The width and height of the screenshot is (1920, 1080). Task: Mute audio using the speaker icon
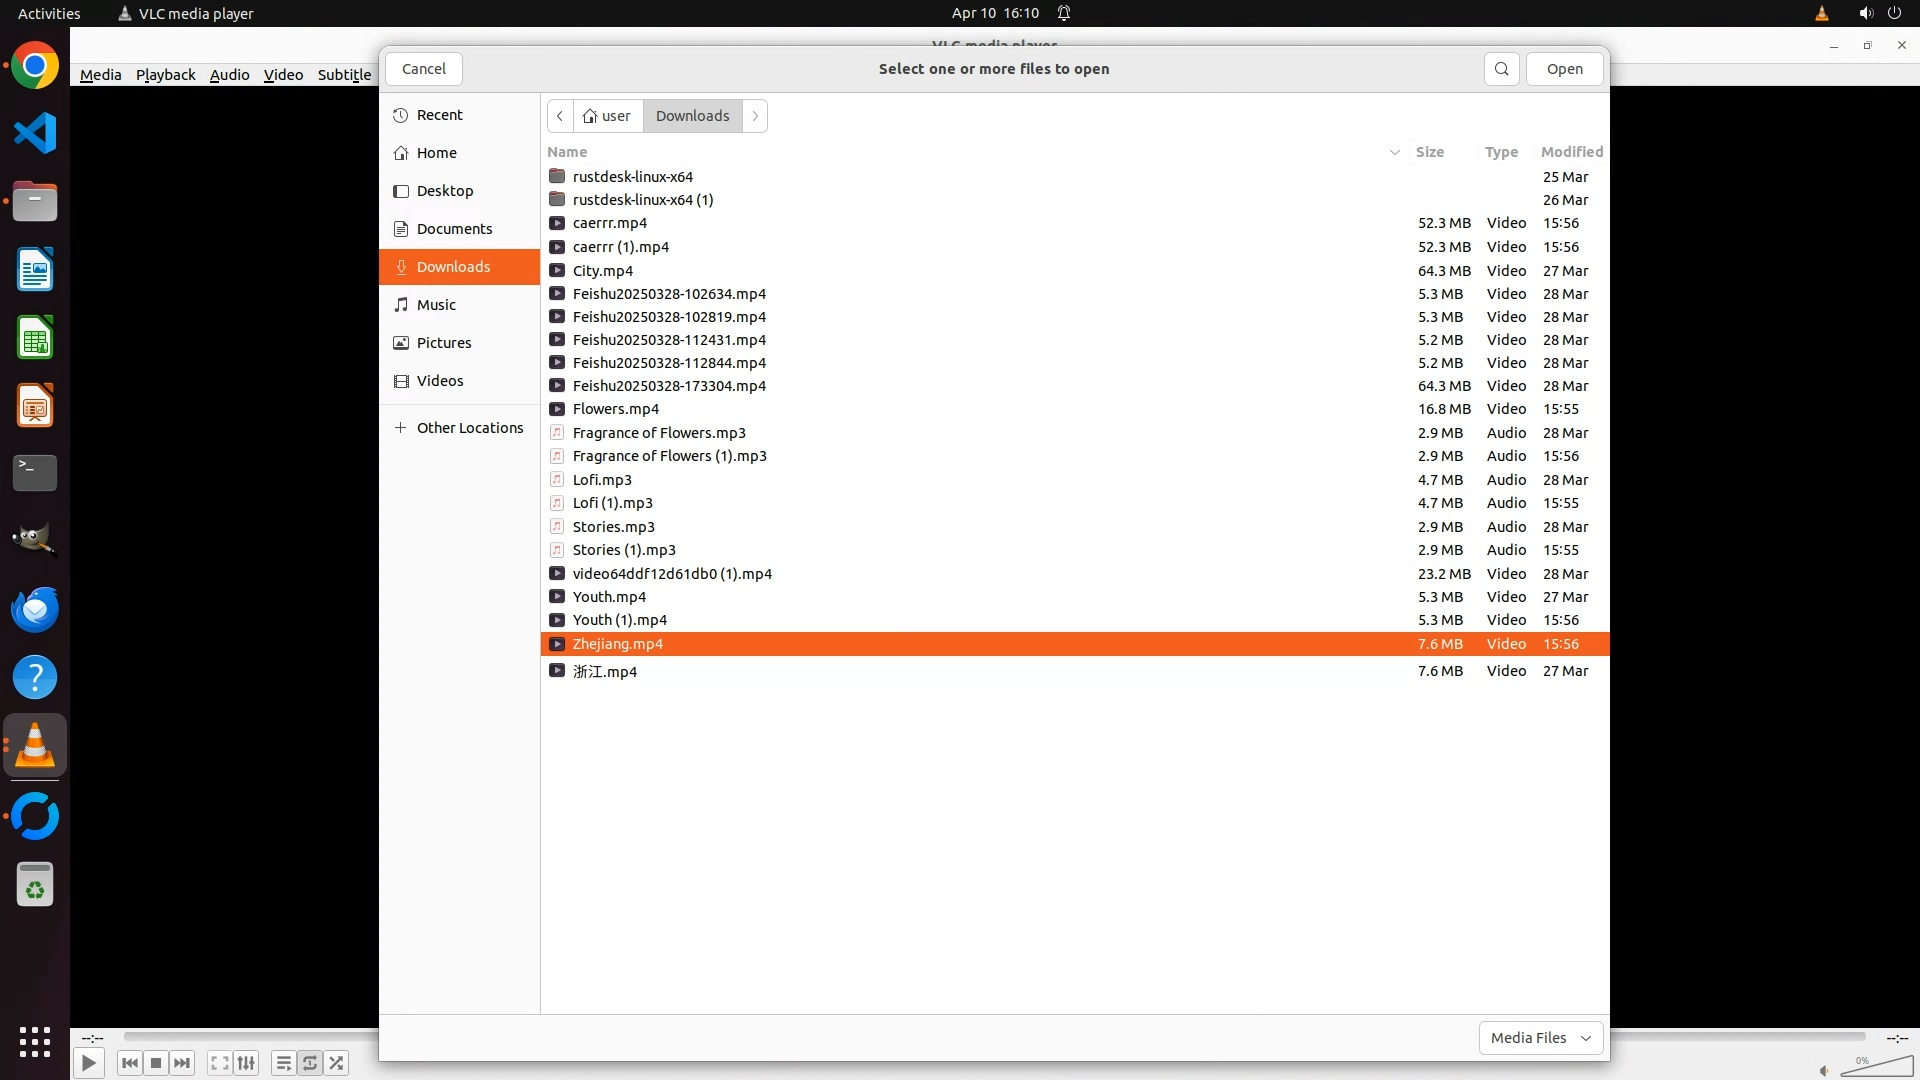coord(1824,1070)
